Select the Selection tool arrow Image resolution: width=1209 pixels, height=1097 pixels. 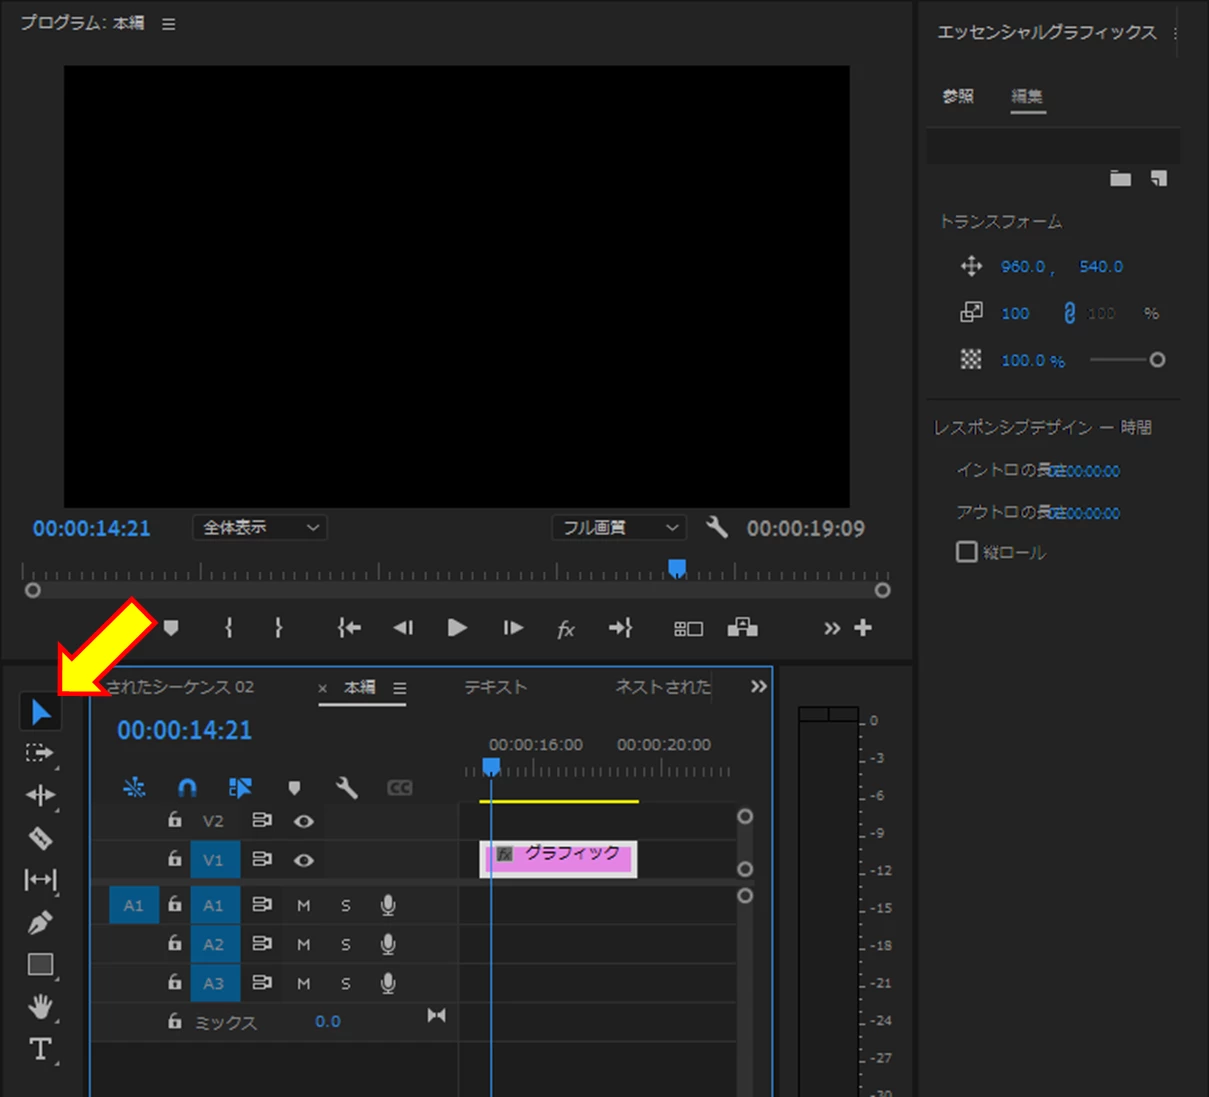tap(40, 712)
